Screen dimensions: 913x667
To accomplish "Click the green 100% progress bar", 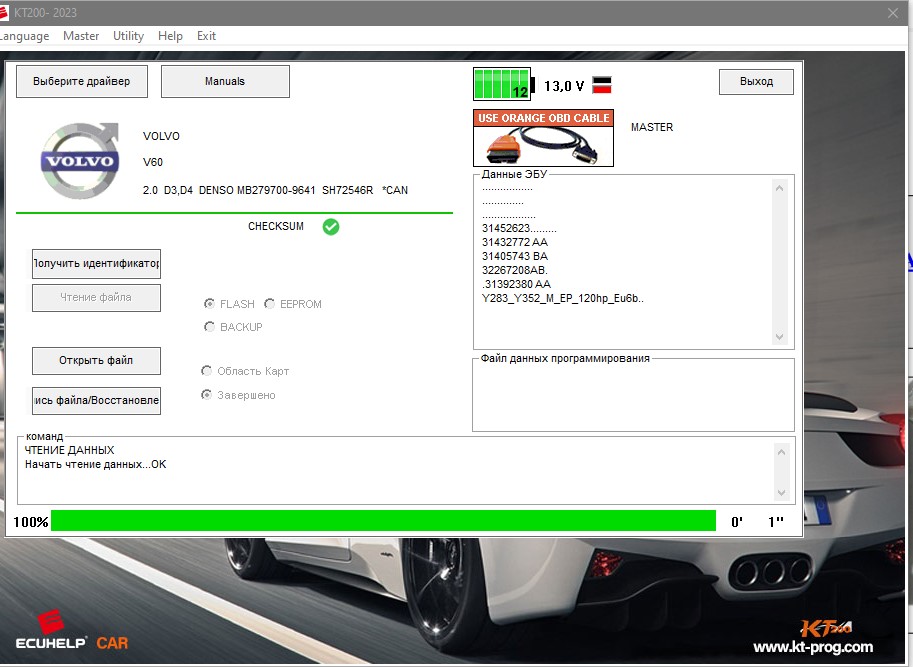I will click(383, 521).
